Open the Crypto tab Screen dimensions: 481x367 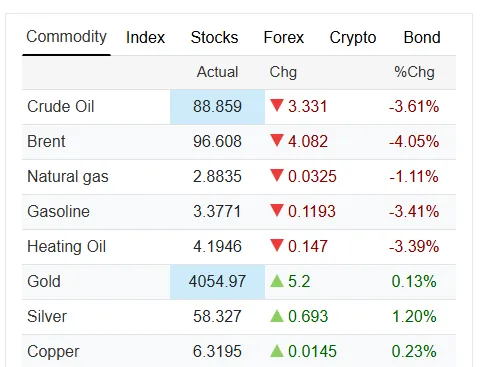click(x=353, y=38)
